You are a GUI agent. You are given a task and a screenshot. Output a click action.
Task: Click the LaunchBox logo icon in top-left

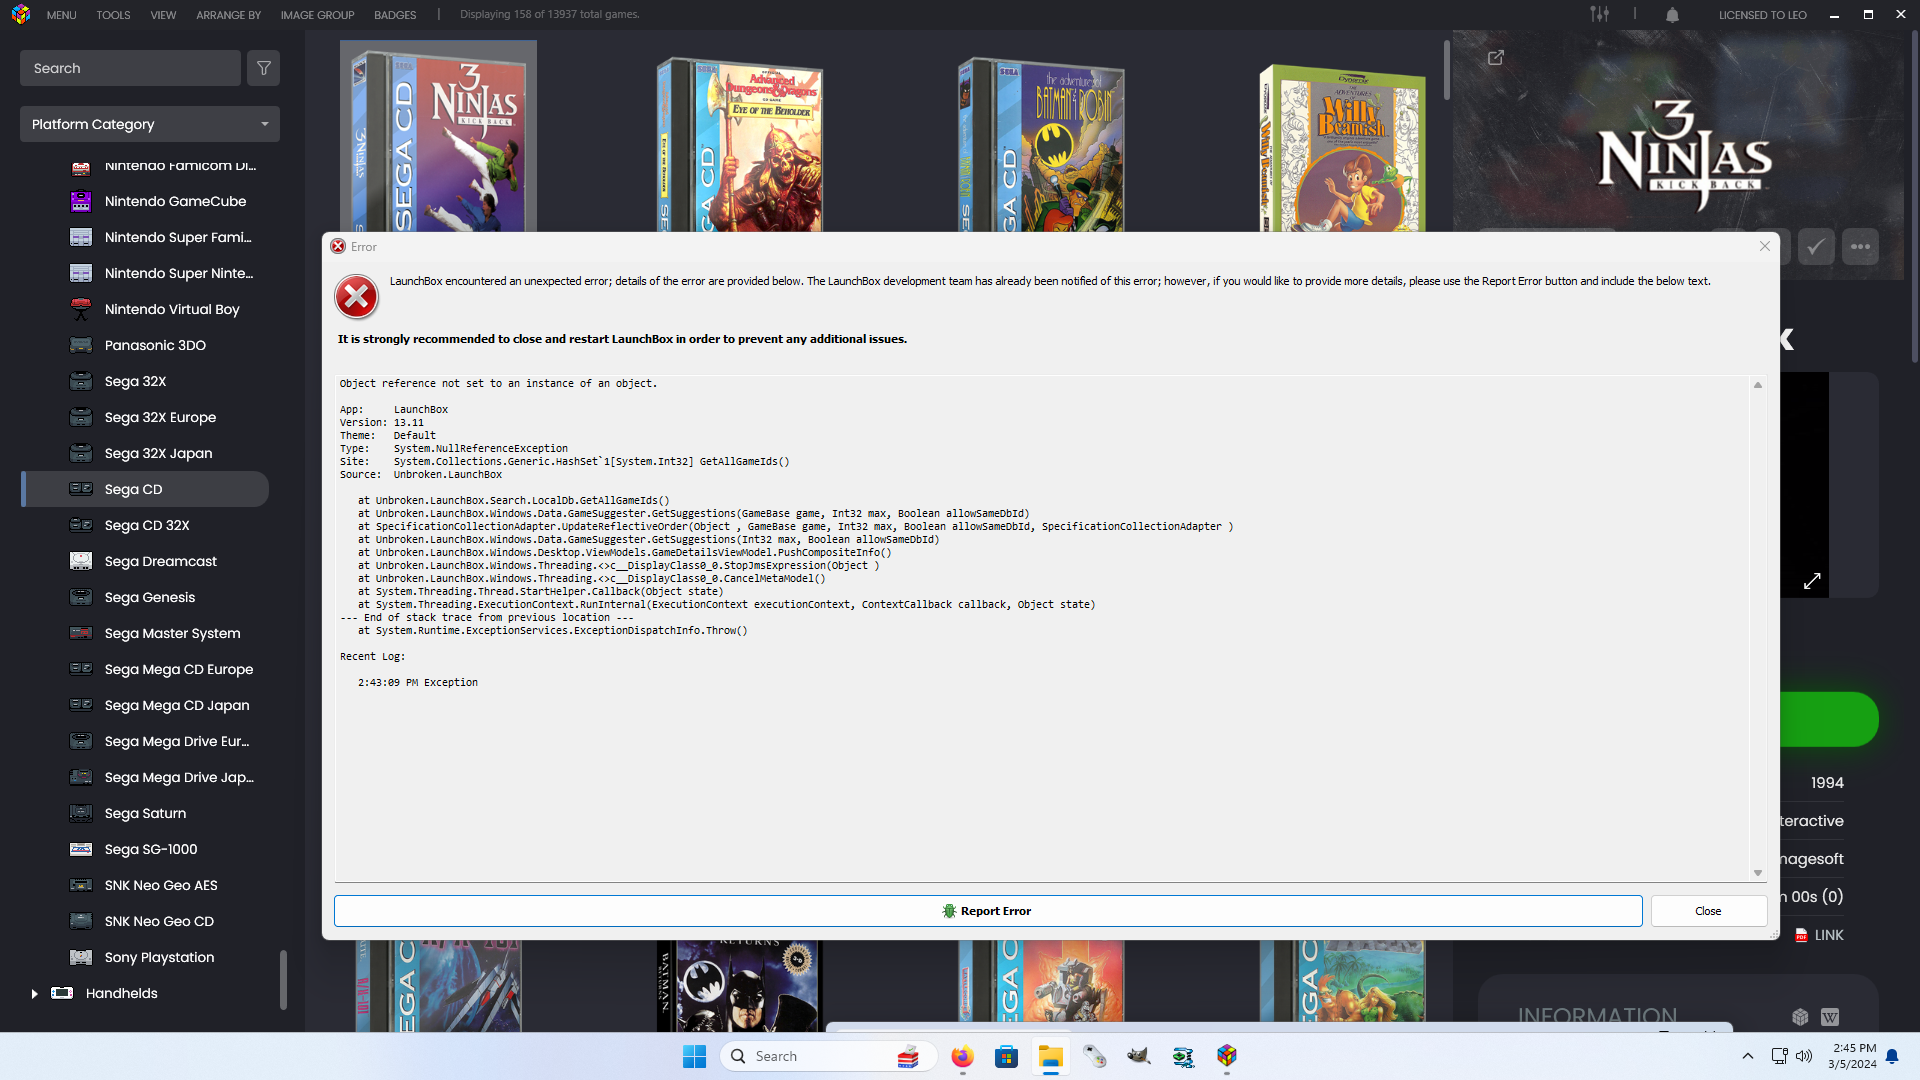(x=21, y=15)
